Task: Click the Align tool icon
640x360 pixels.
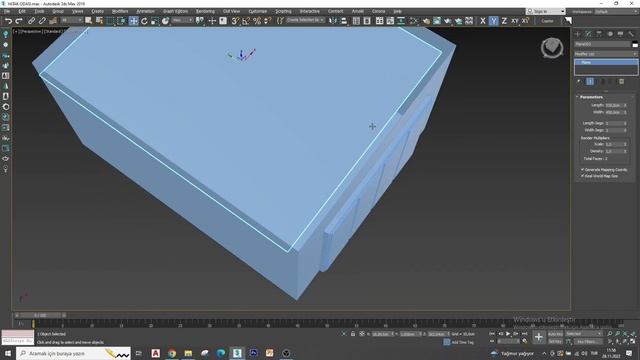Action: [x=344, y=21]
